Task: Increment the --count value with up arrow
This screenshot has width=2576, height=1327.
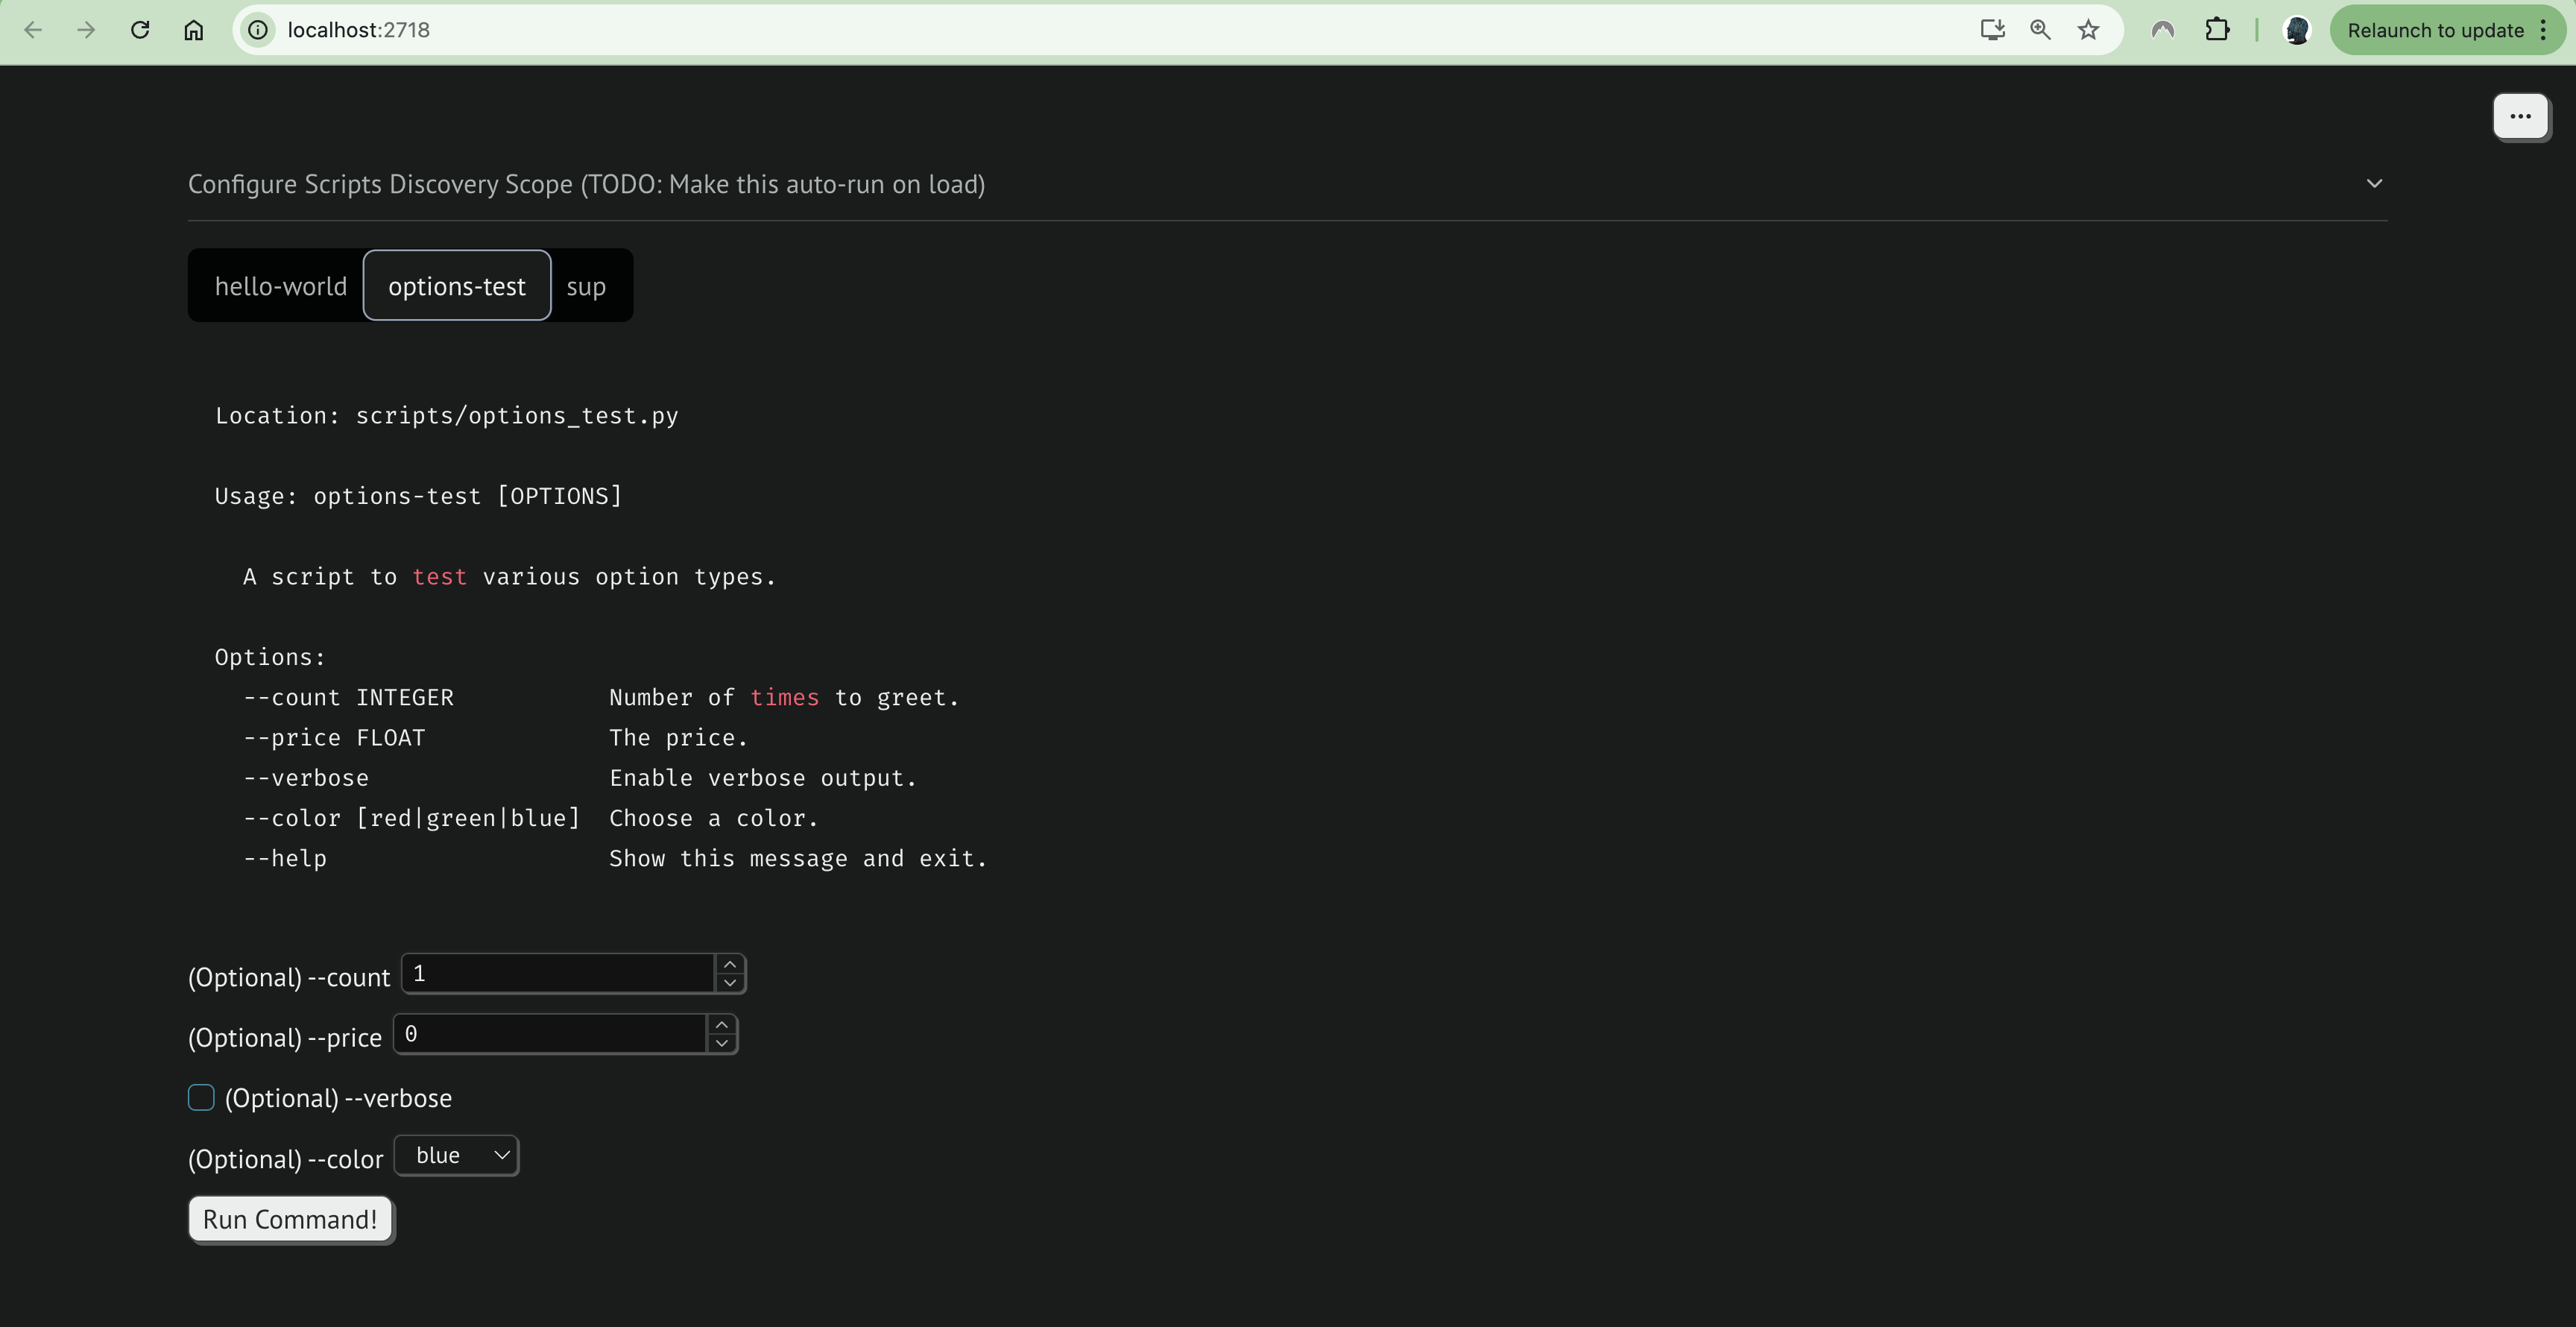Action: pos(730,964)
